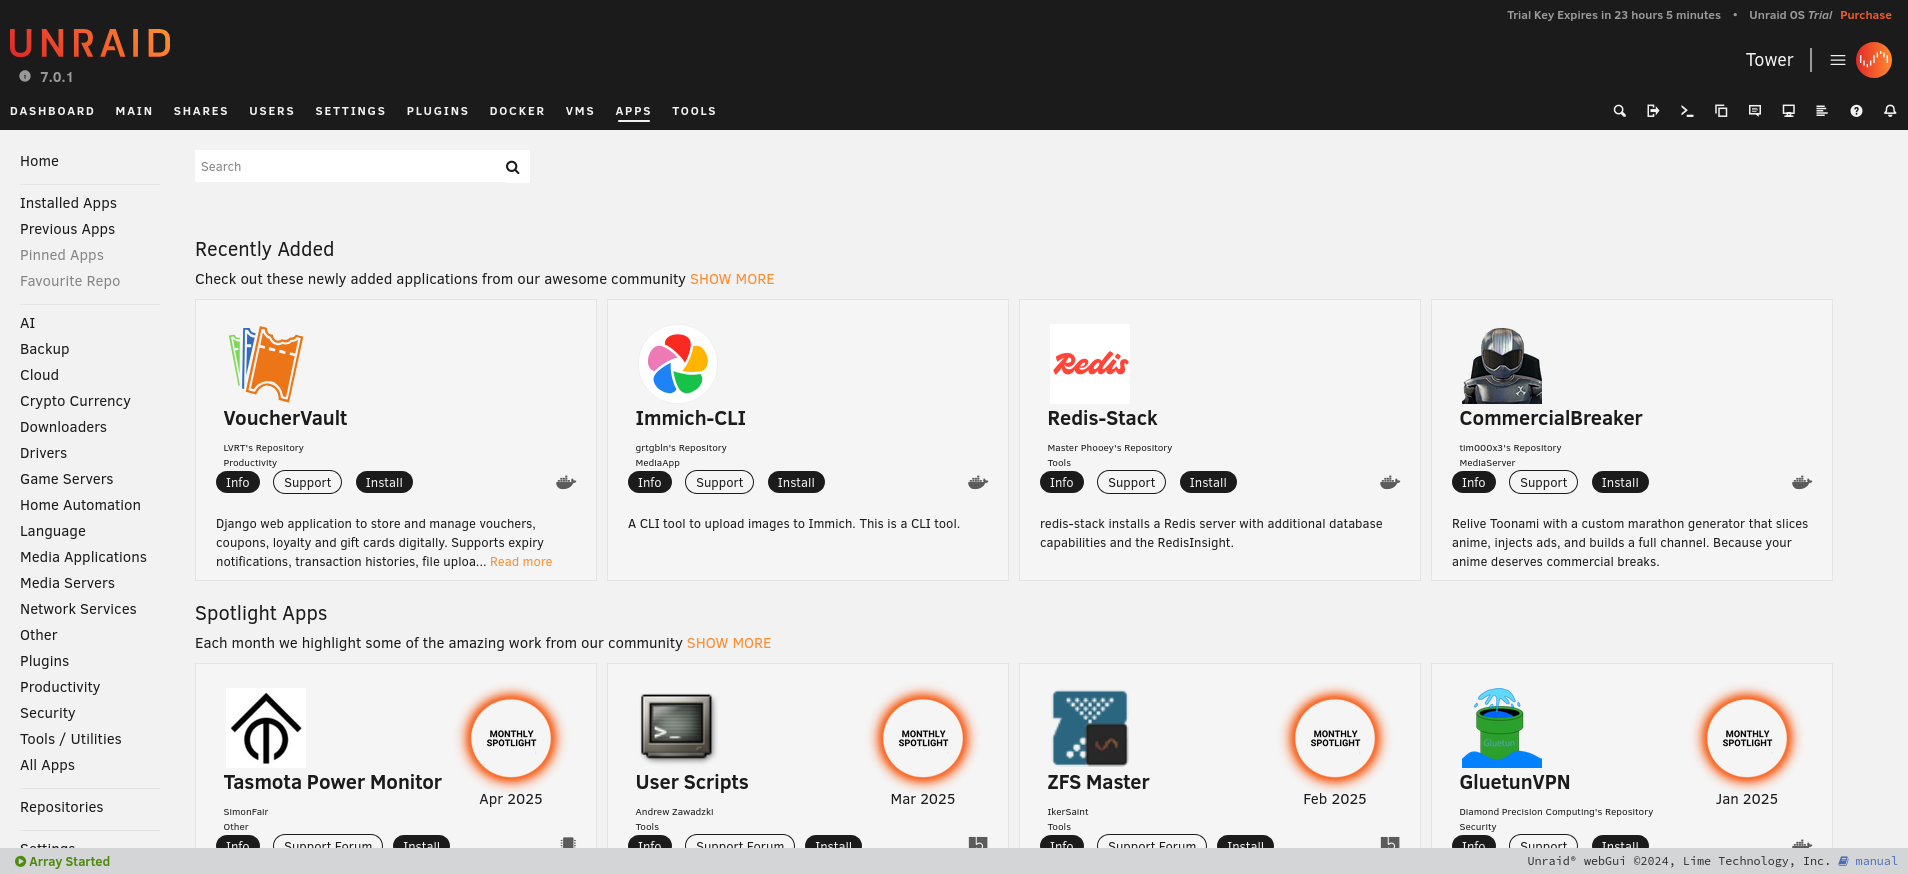Open the hamburger menu next to Tower
Image resolution: width=1908 pixels, height=874 pixels.
[x=1838, y=60]
